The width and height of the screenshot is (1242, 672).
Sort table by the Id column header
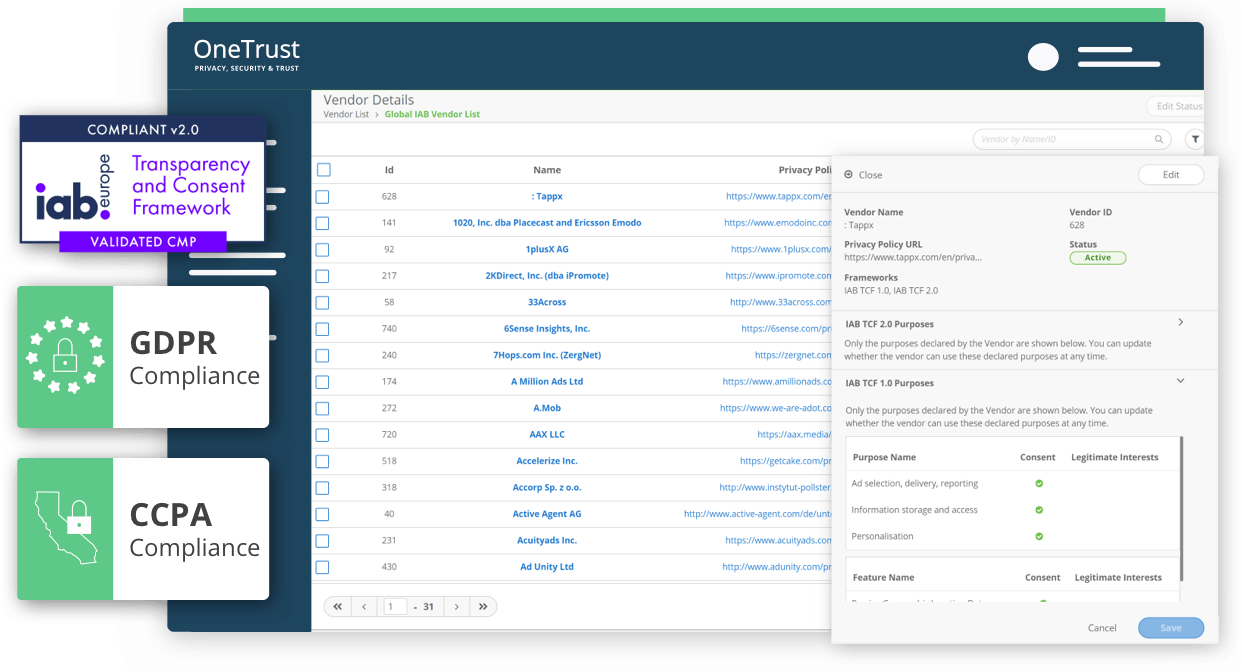click(389, 170)
